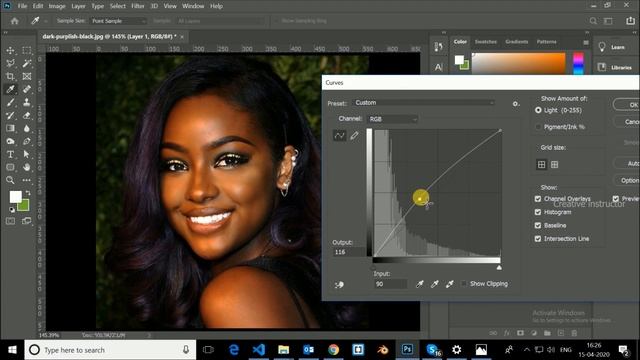Select the Frame tool

coord(27,76)
